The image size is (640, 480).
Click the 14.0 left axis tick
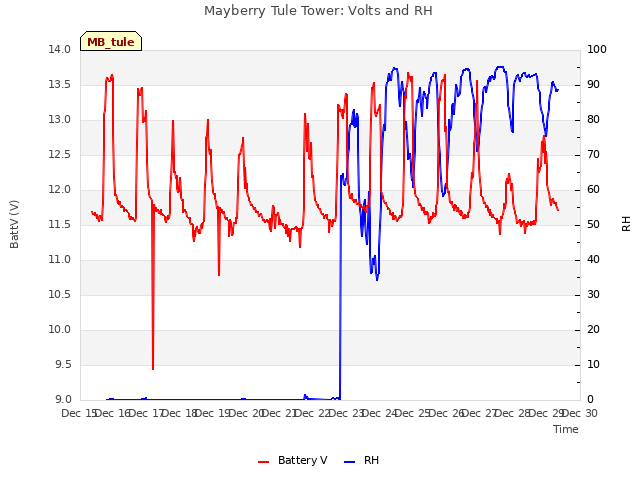point(60,50)
